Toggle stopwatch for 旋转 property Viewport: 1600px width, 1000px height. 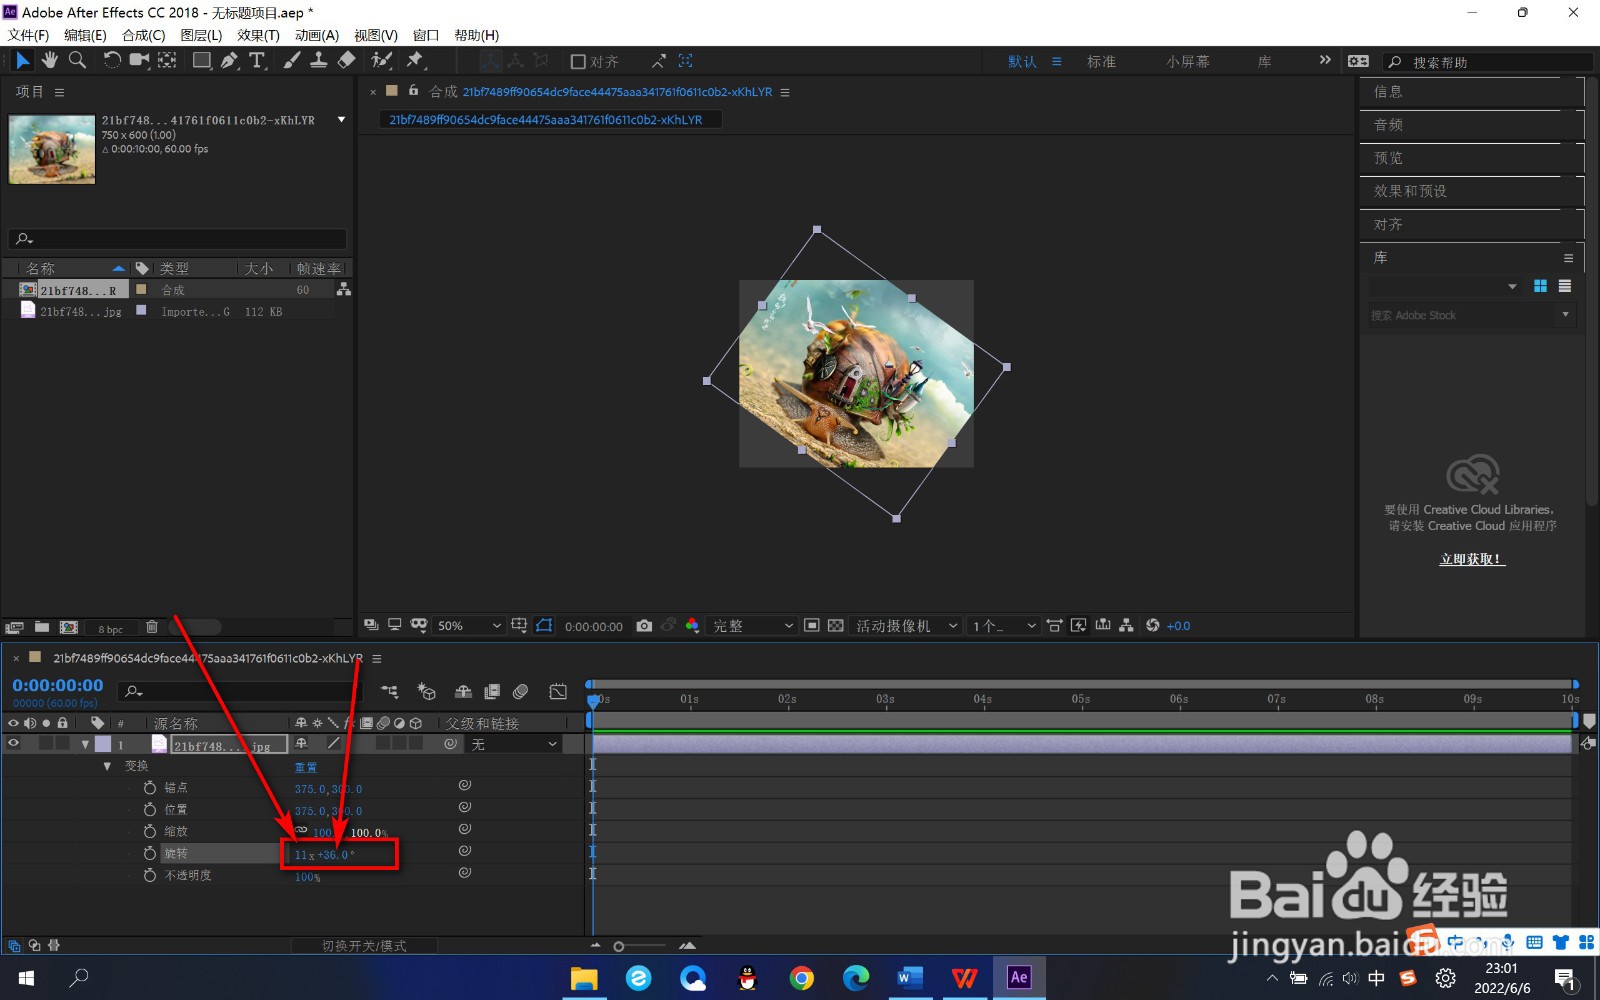coord(150,854)
